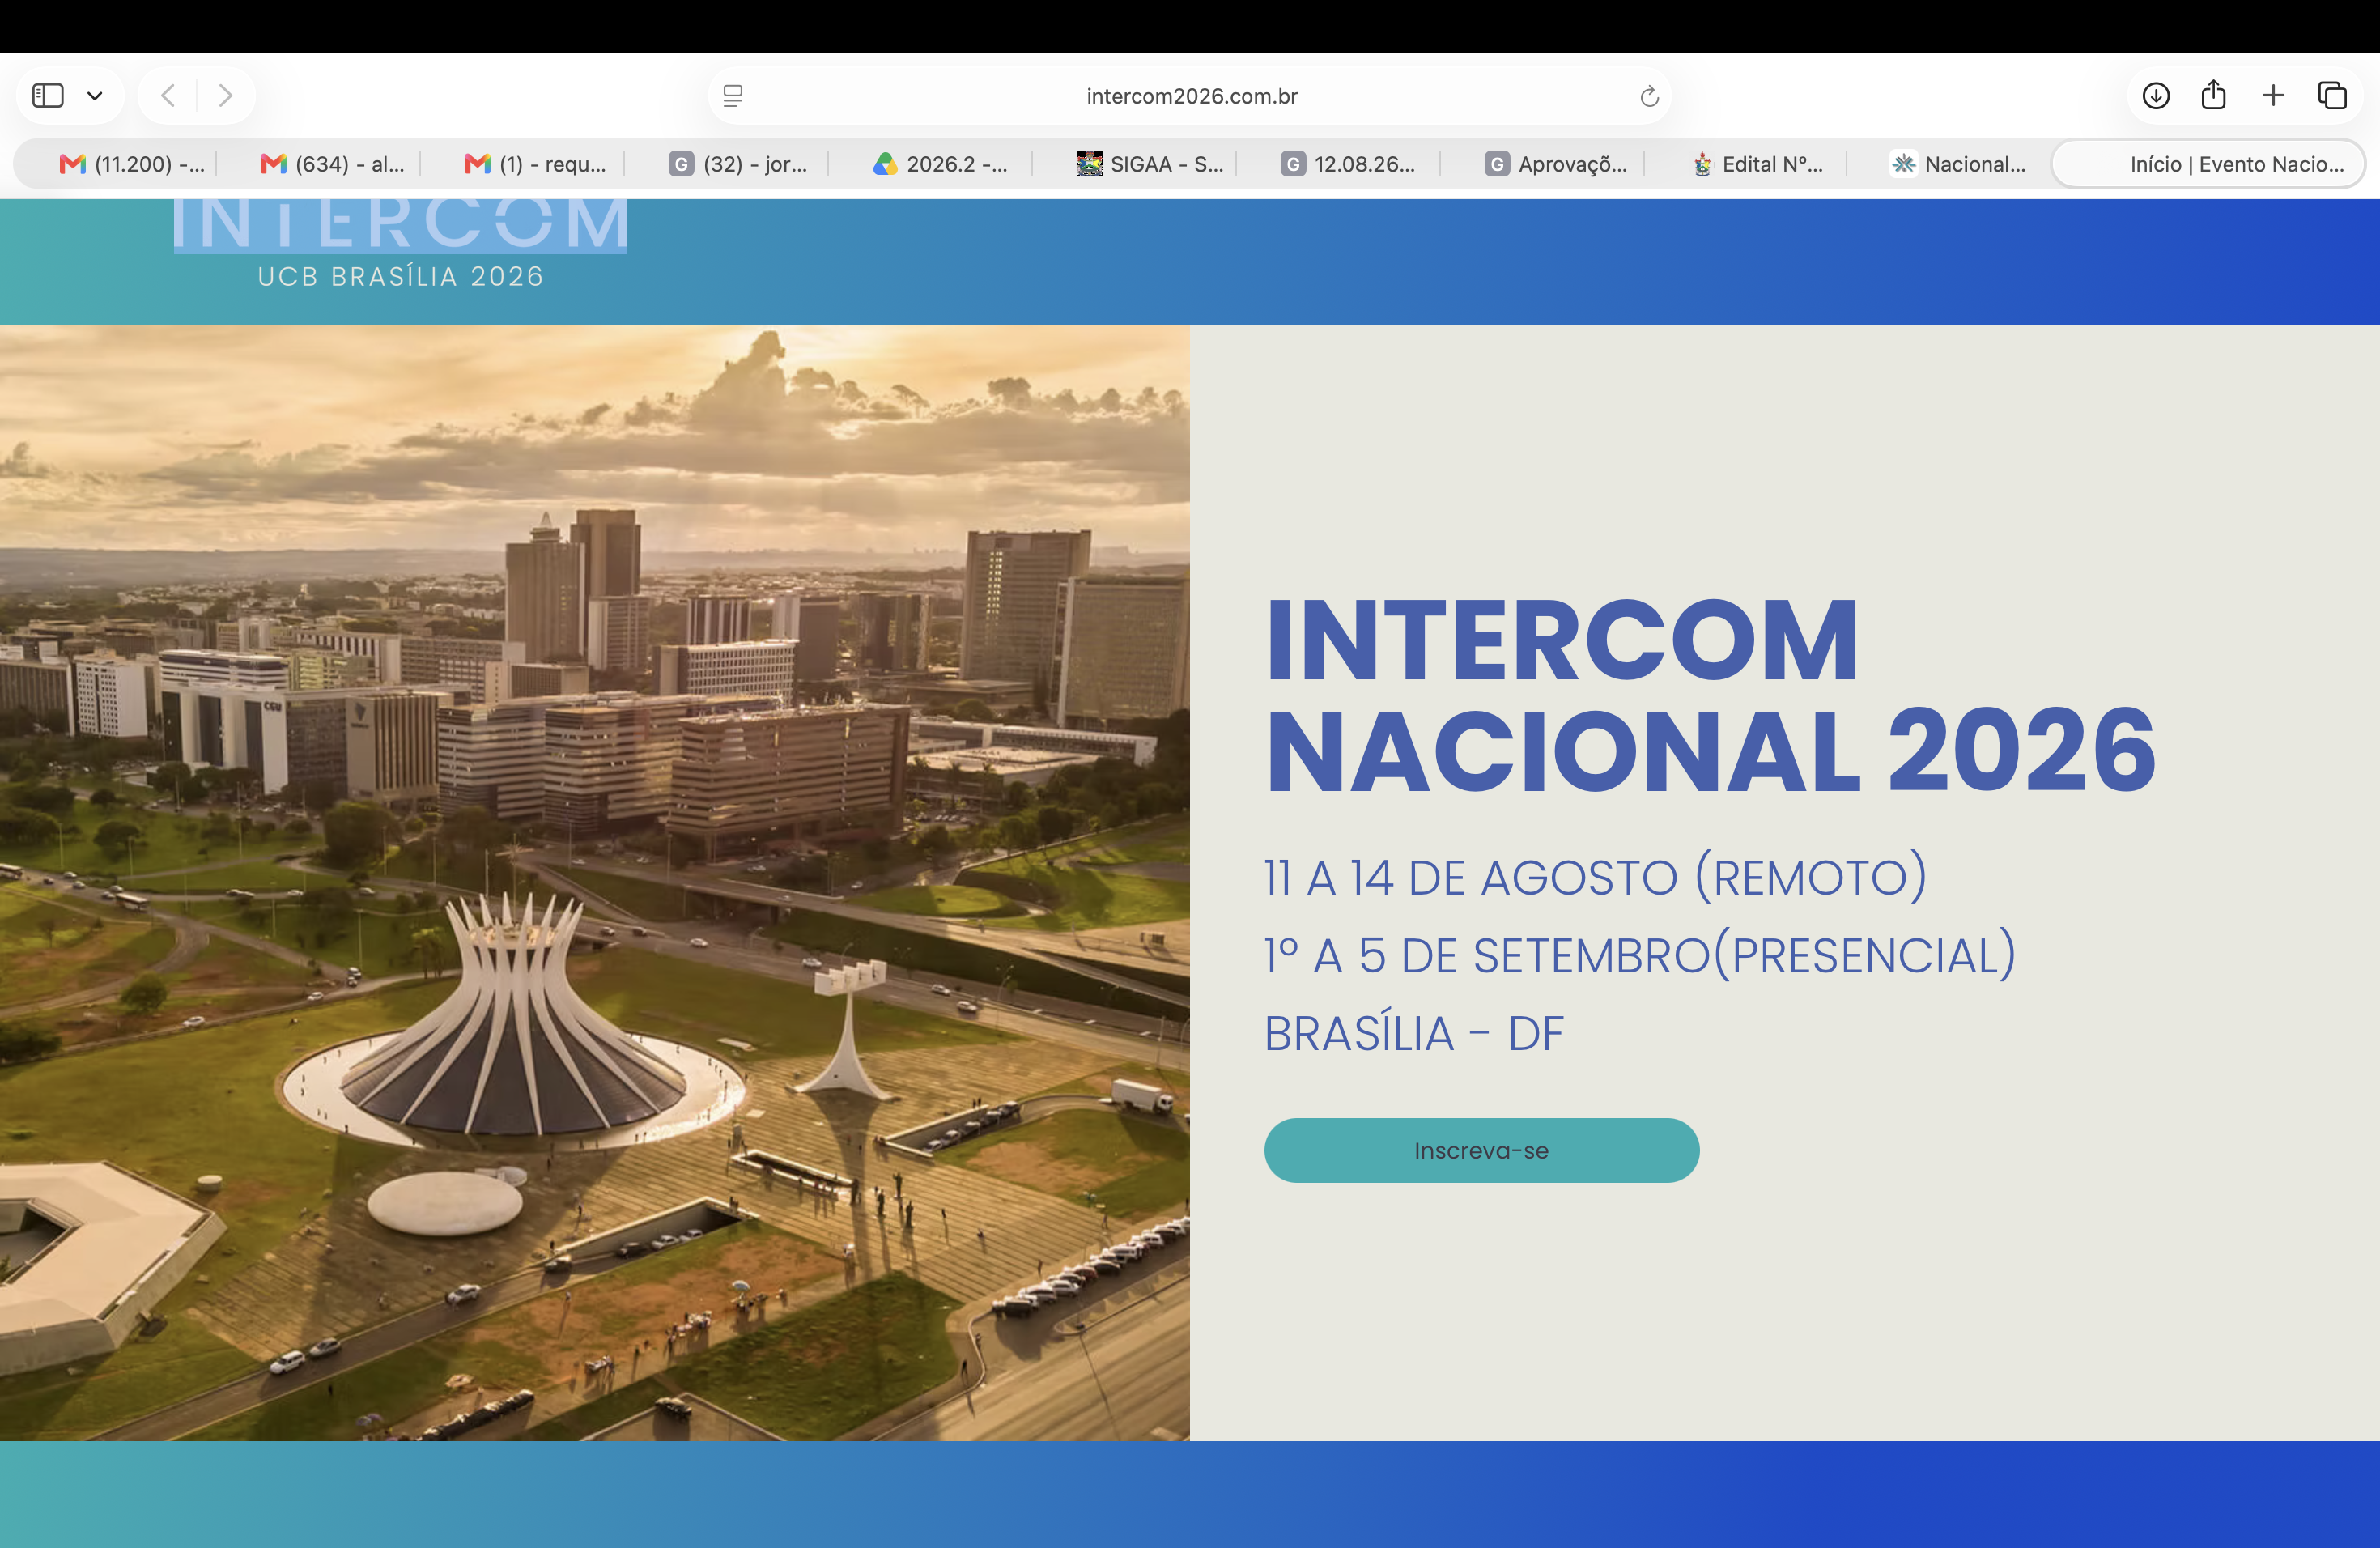
Task: Open the page reader menu icon
Action: click(733, 96)
